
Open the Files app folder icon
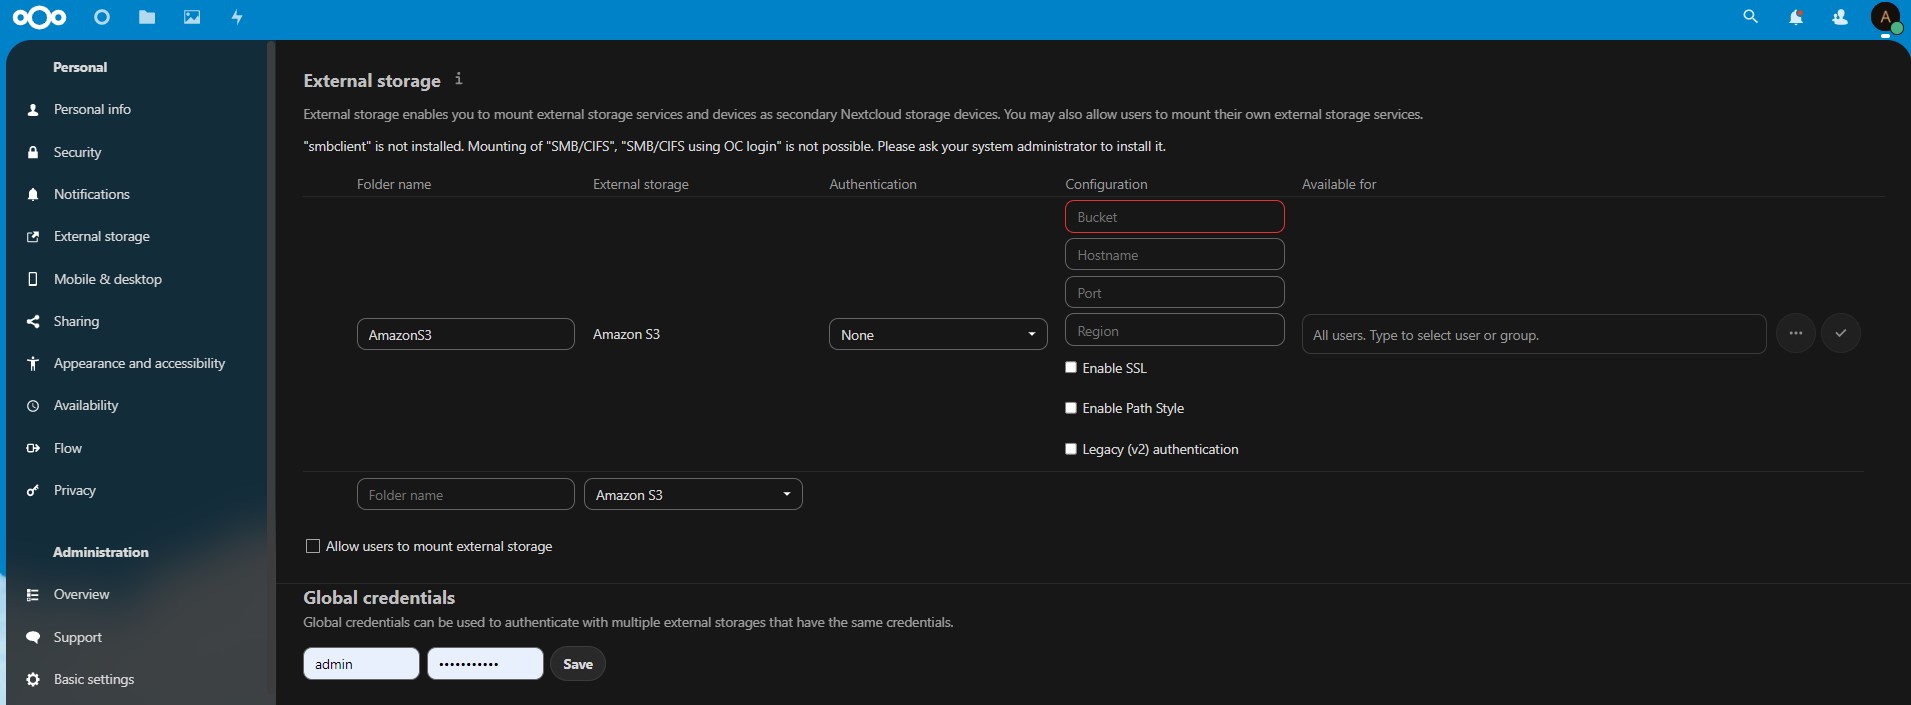(147, 17)
